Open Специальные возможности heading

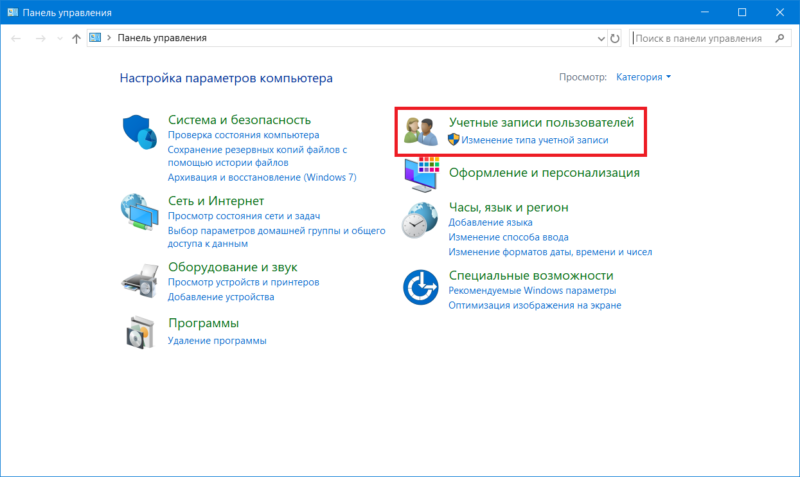531,275
